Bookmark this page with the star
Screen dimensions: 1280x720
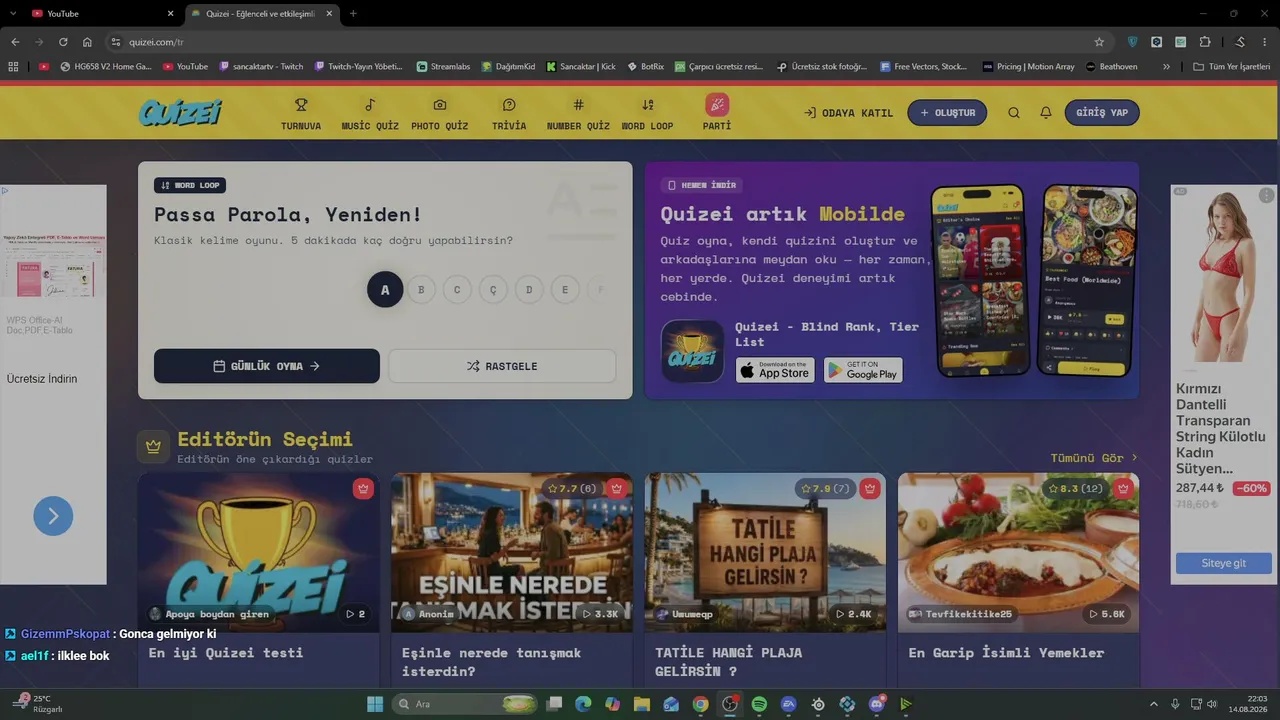pyautogui.click(x=1099, y=42)
